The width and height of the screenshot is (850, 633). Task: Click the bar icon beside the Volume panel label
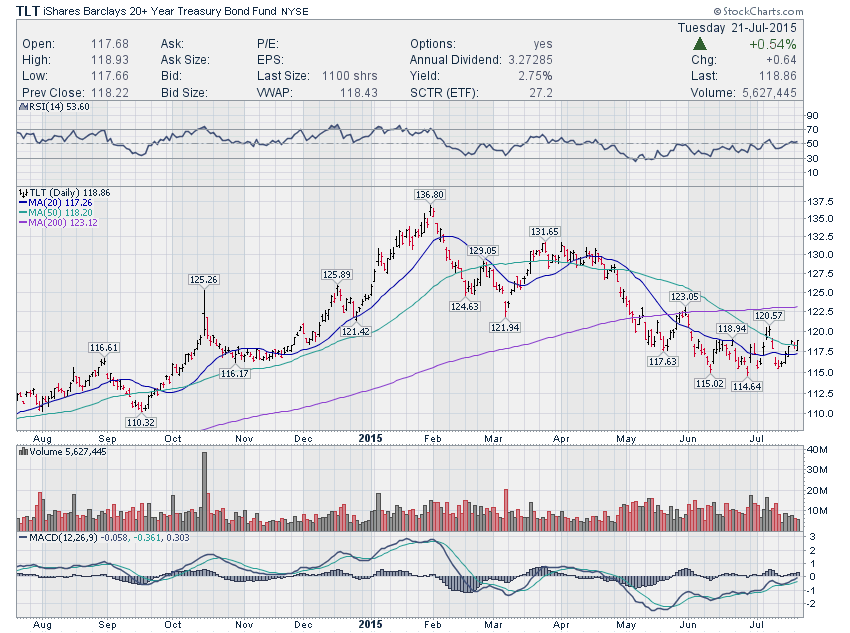pyautogui.click(x=23, y=451)
